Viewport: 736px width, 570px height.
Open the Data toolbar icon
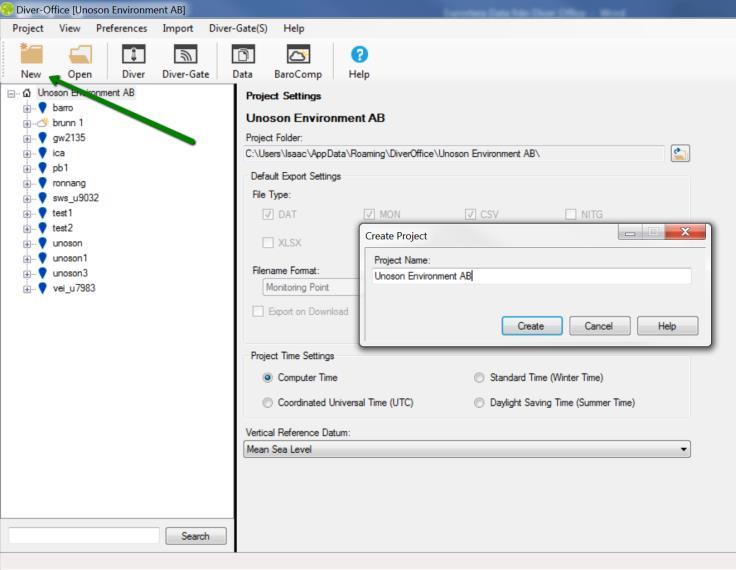point(243,54)
